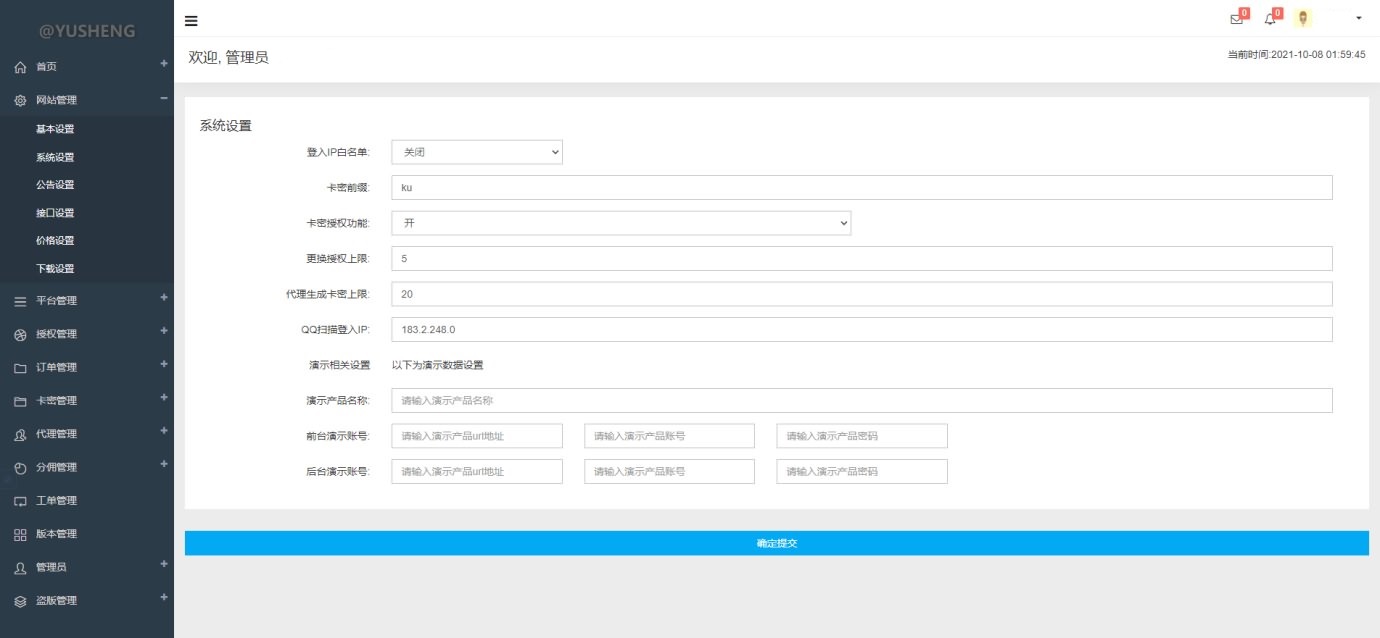Click 前台演示账号 URL address field
This screenshot has height=638, width=1380.
click(x=477, y=436)
